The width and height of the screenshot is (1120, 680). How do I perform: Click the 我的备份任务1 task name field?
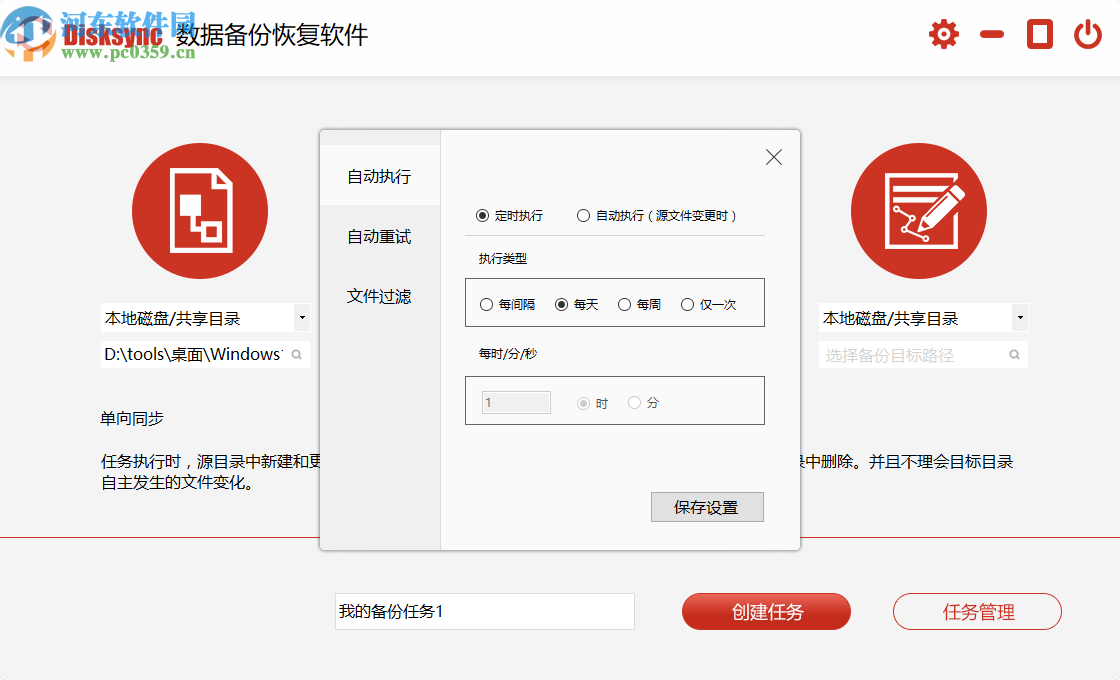(x=484, y=611)
